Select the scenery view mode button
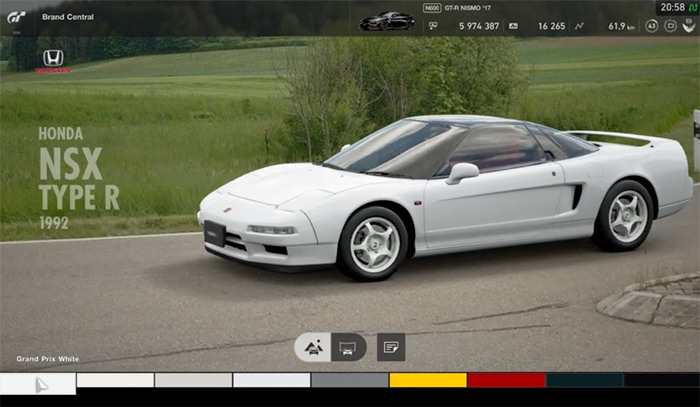 [312, 347]
